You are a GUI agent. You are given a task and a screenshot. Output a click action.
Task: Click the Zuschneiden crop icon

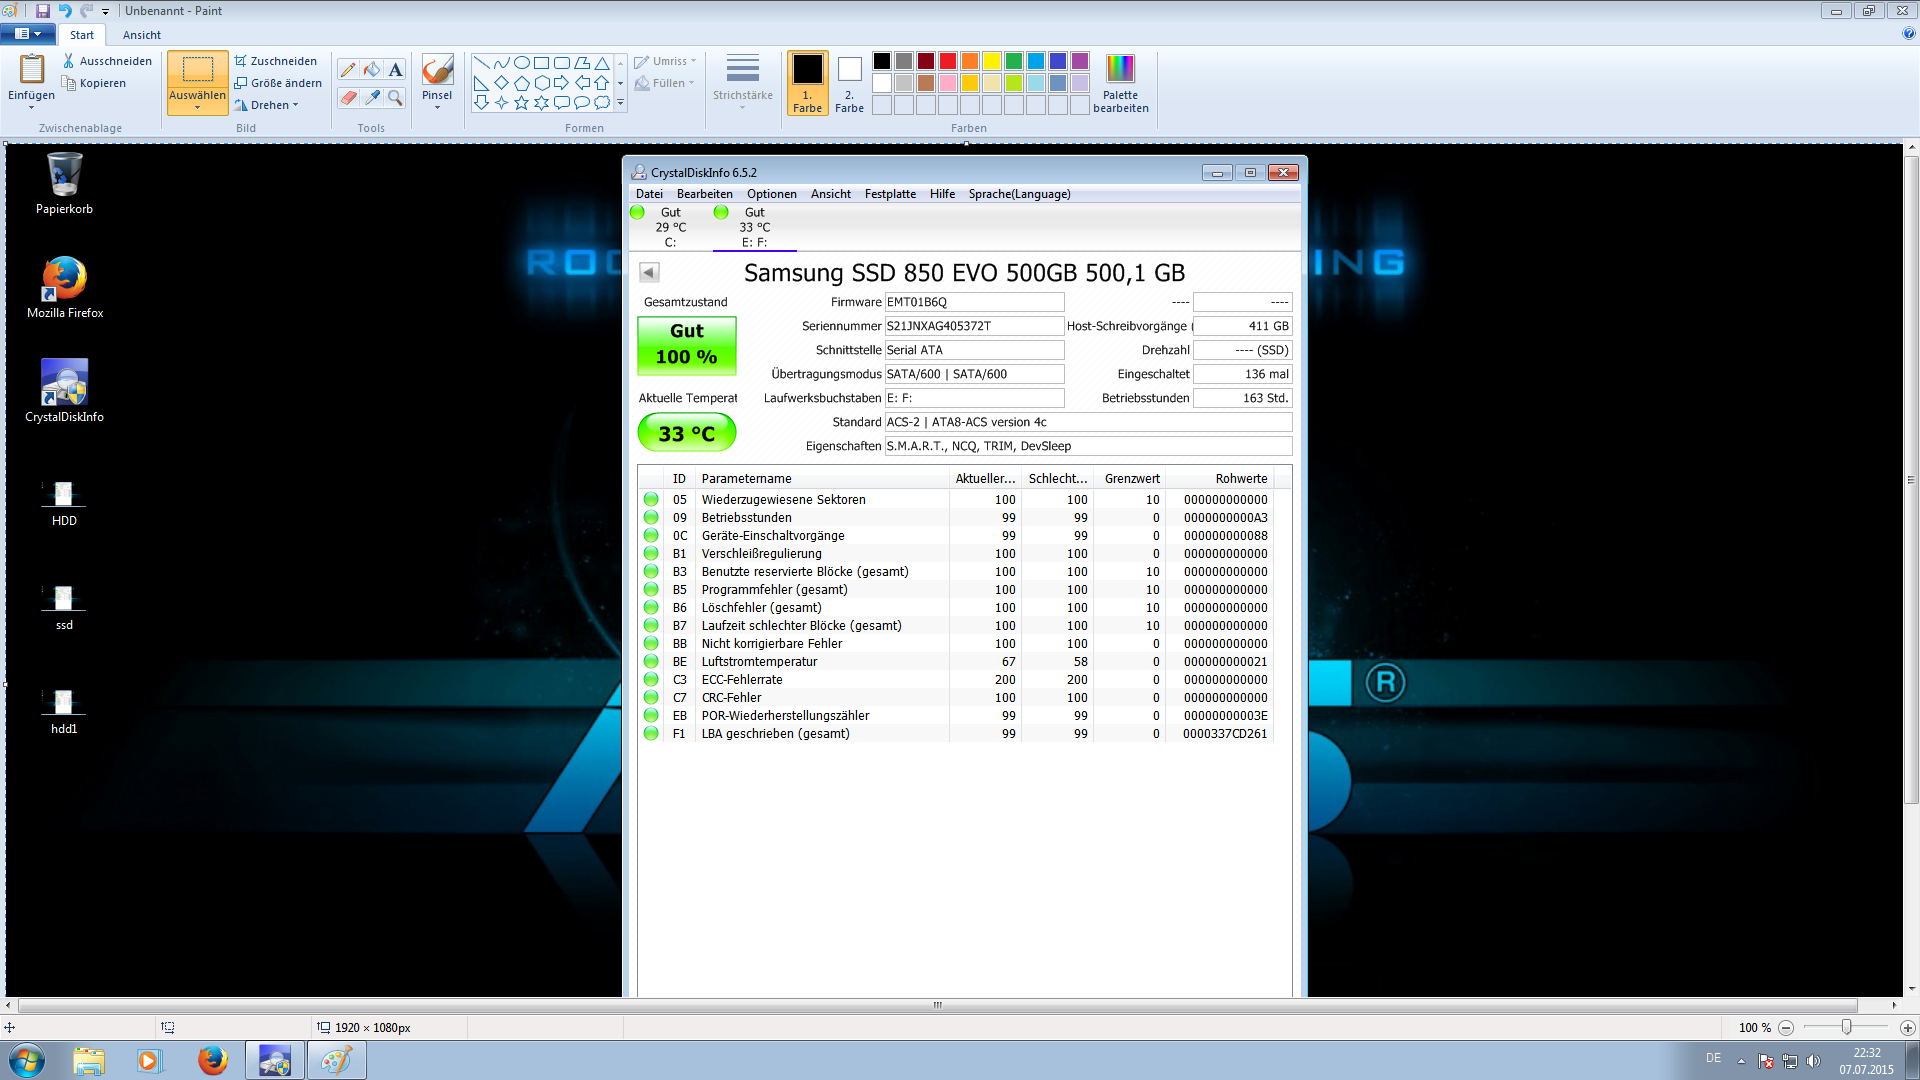coord(241,61)
